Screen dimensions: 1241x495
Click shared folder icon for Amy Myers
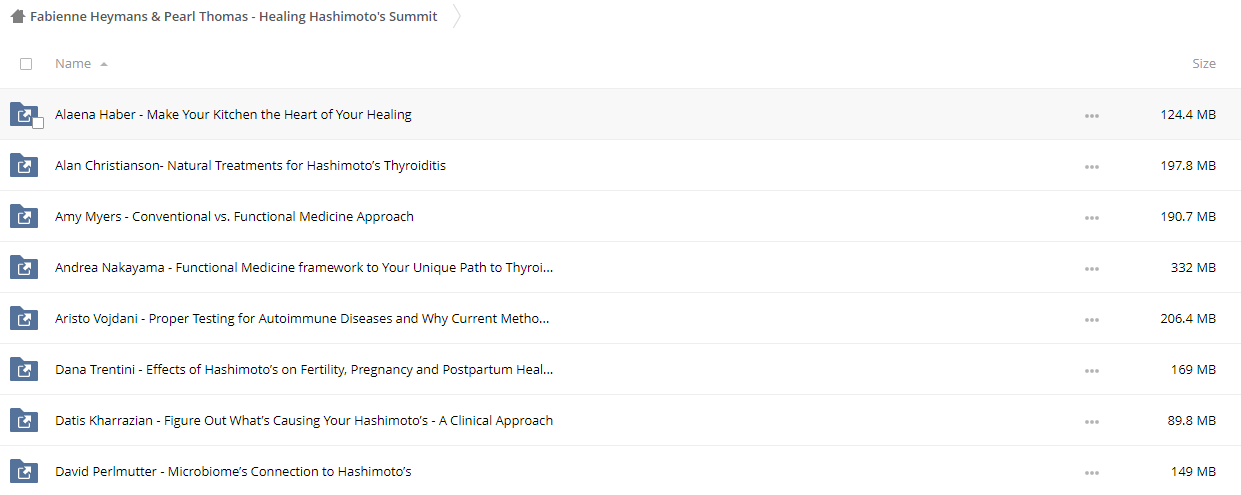[23, 216]
